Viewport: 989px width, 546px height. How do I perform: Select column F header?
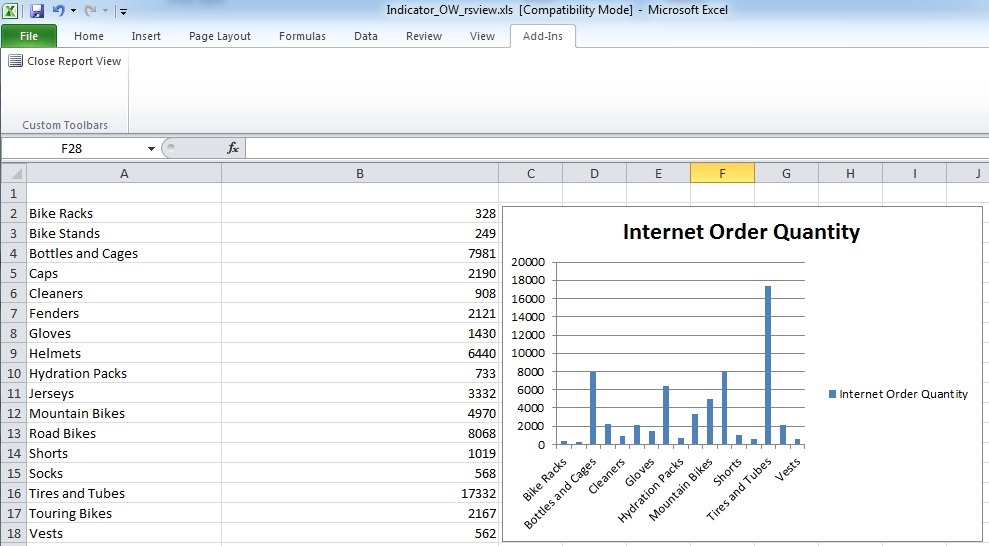pos(722,173)
